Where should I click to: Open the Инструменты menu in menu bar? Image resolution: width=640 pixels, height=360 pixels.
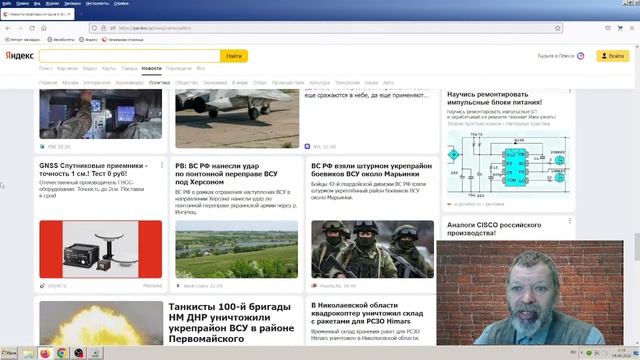[97, 3]
